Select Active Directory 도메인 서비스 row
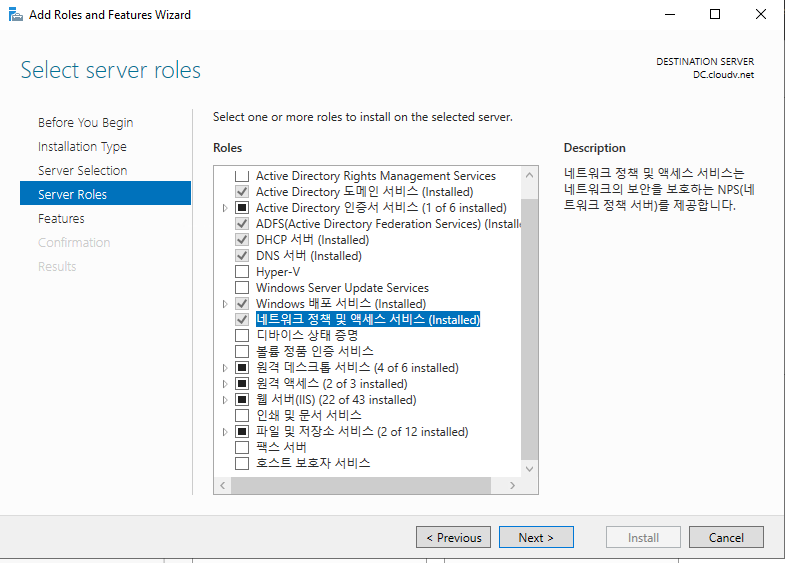785x563 pixels. tap(364, 192)
